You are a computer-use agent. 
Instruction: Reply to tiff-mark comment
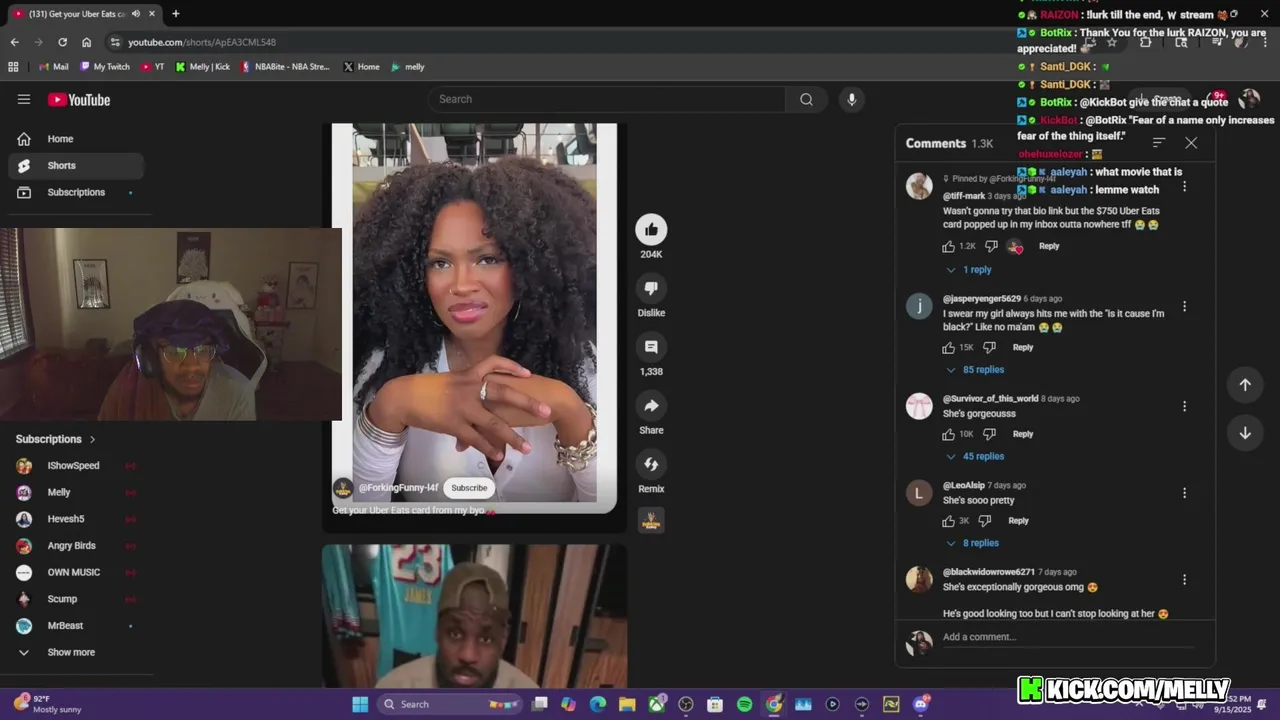click(1049, 246)
